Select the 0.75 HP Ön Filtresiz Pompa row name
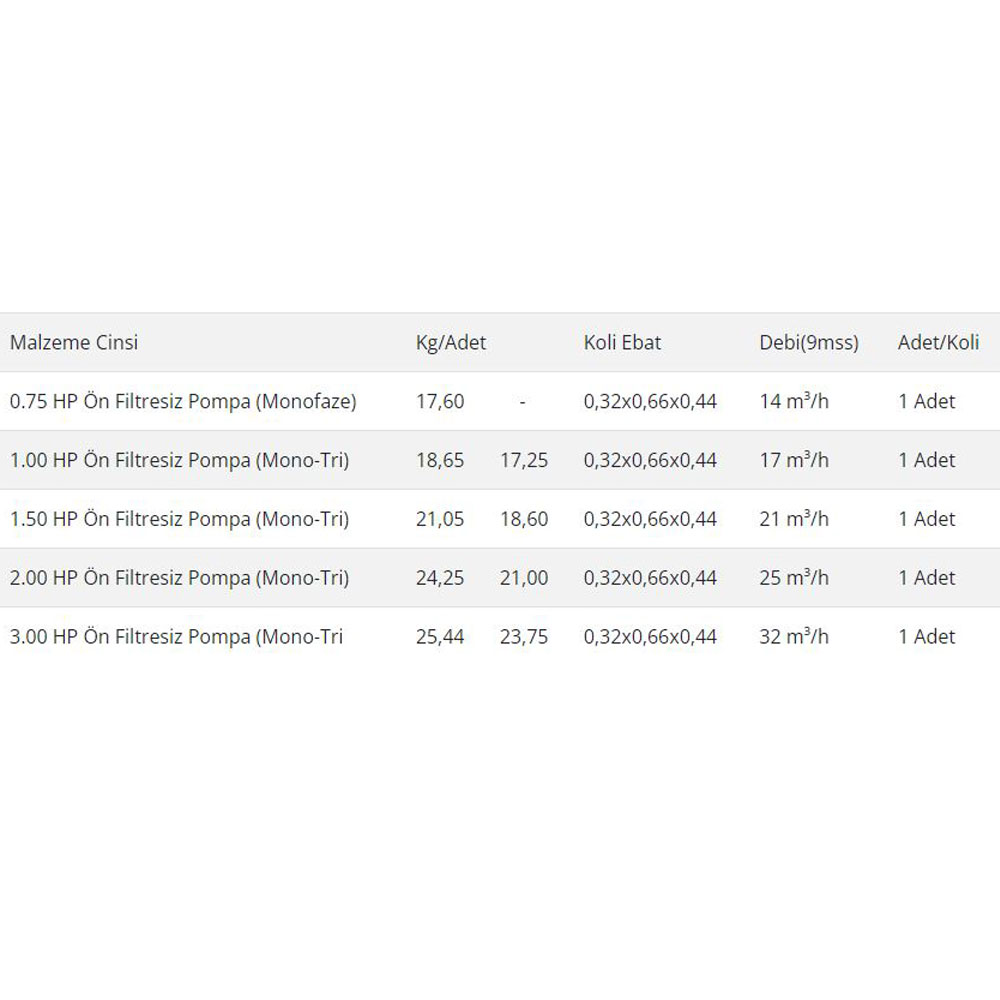1000x1000 pixels. (183, 401)
